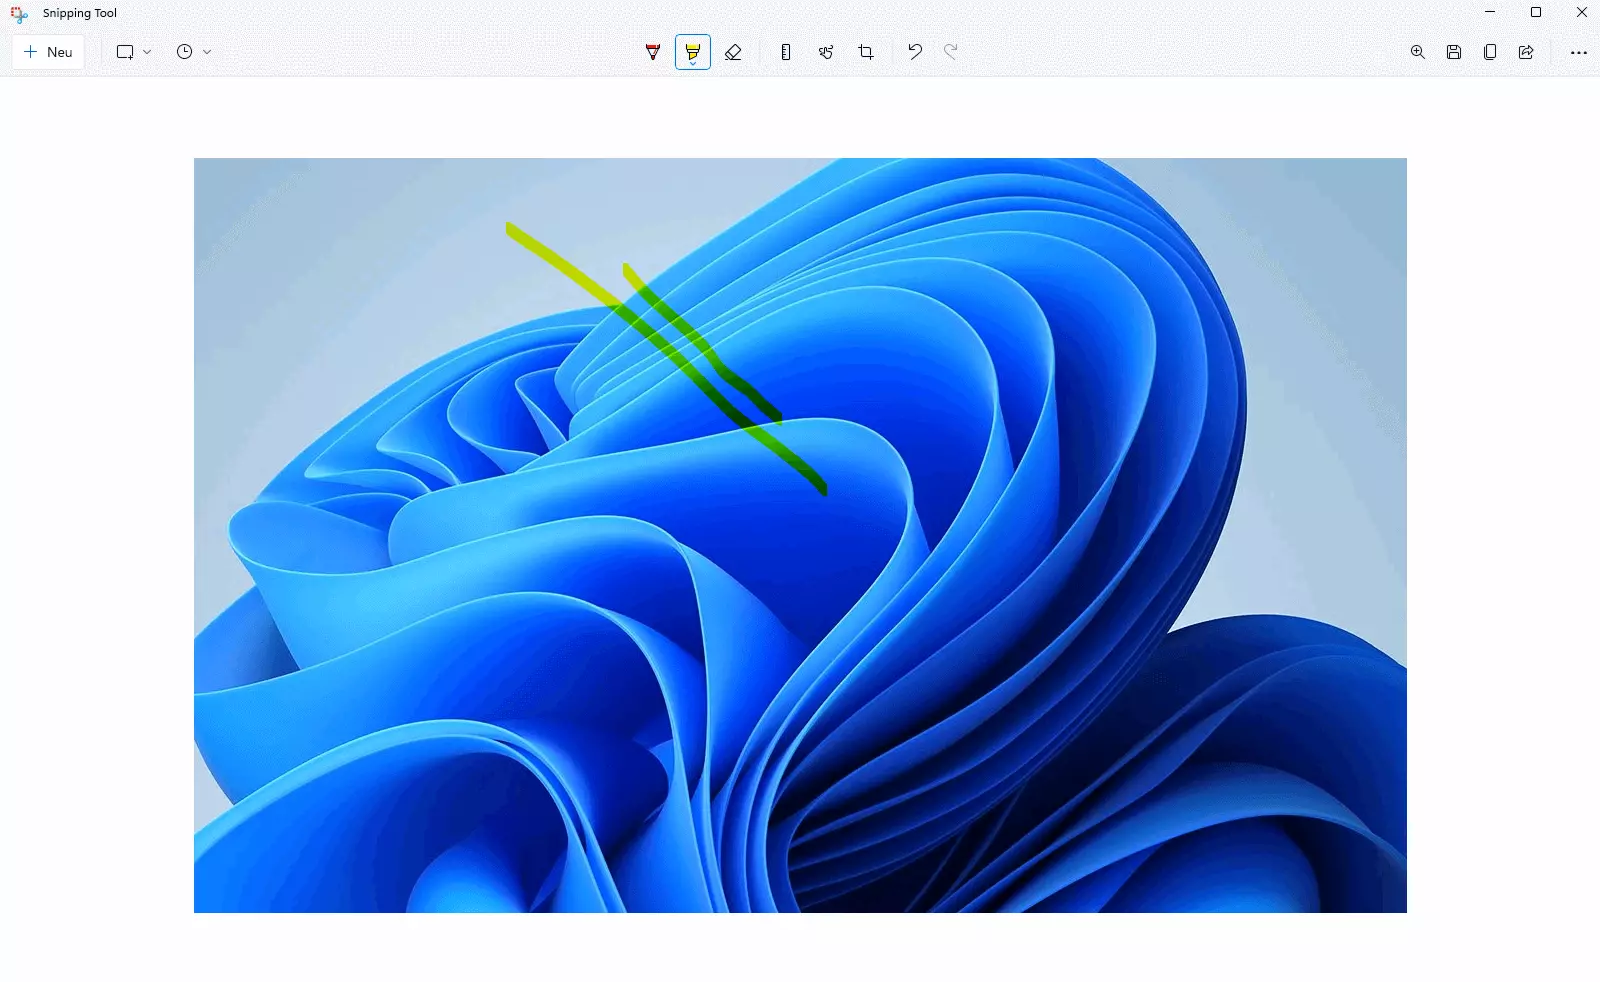The image size is (1600, 982).
Task: Undo the last stroke
Action: [914, 52]
